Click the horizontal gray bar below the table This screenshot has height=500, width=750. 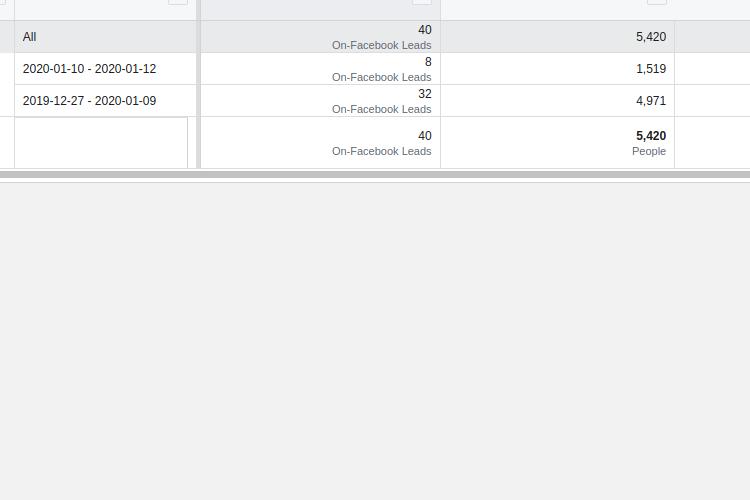click(375, 175)
